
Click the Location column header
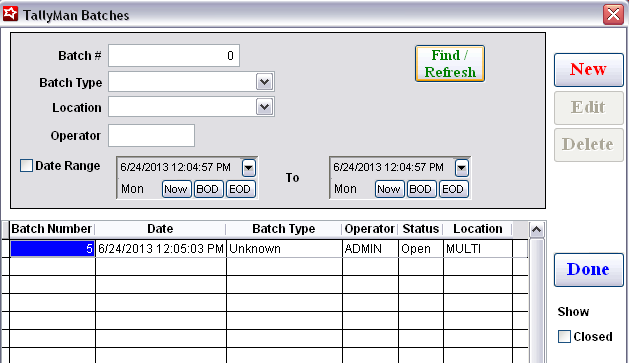[x=478, y=229]
